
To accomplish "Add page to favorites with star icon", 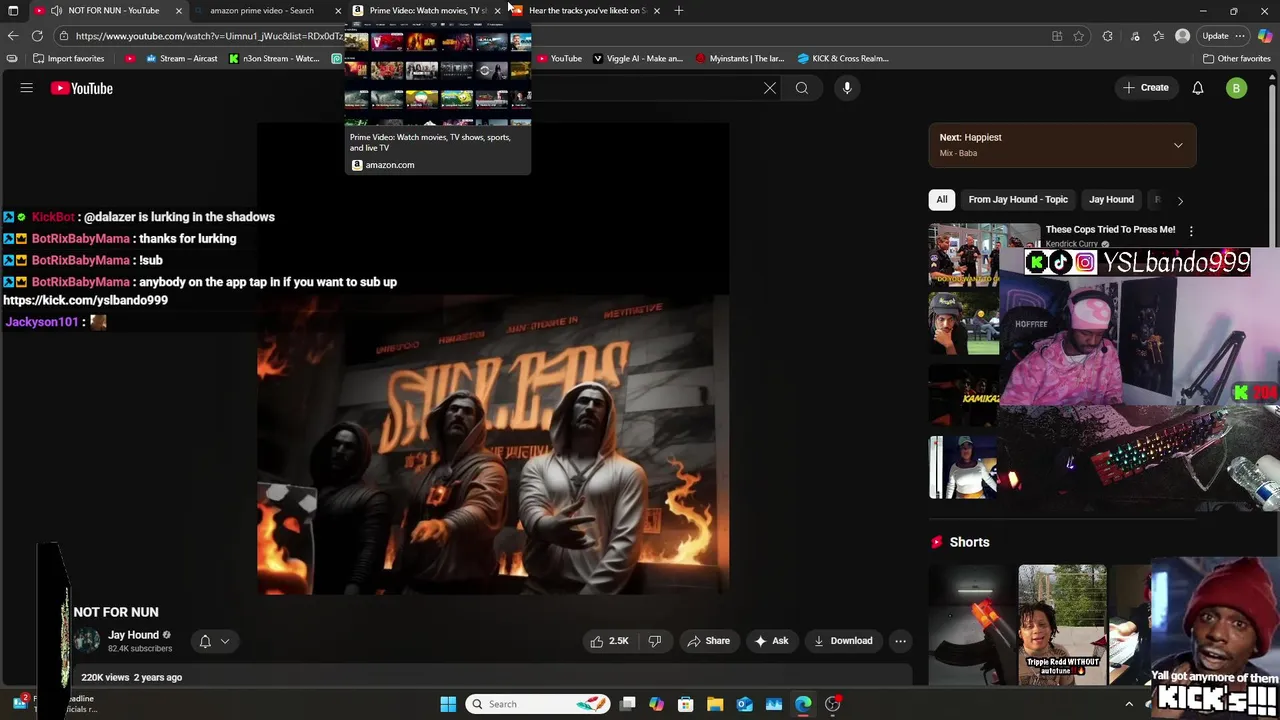I will coord(1079,36).
